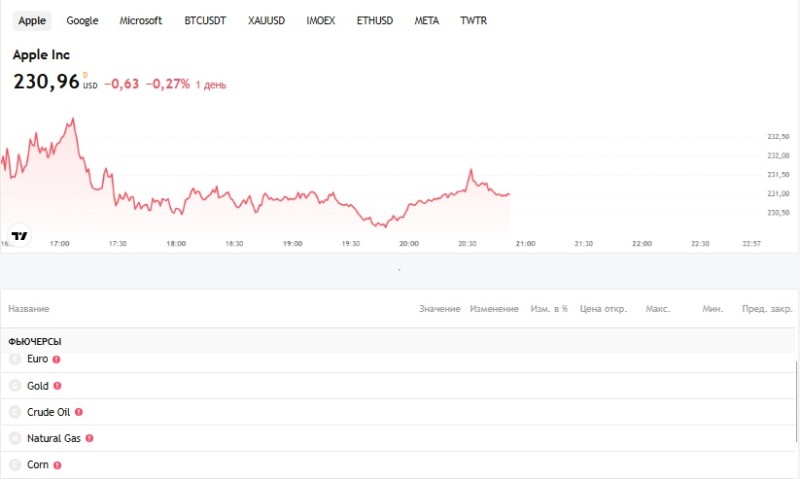Open the Gold futures row
The image size is (800, 479).
click(398, 386)
